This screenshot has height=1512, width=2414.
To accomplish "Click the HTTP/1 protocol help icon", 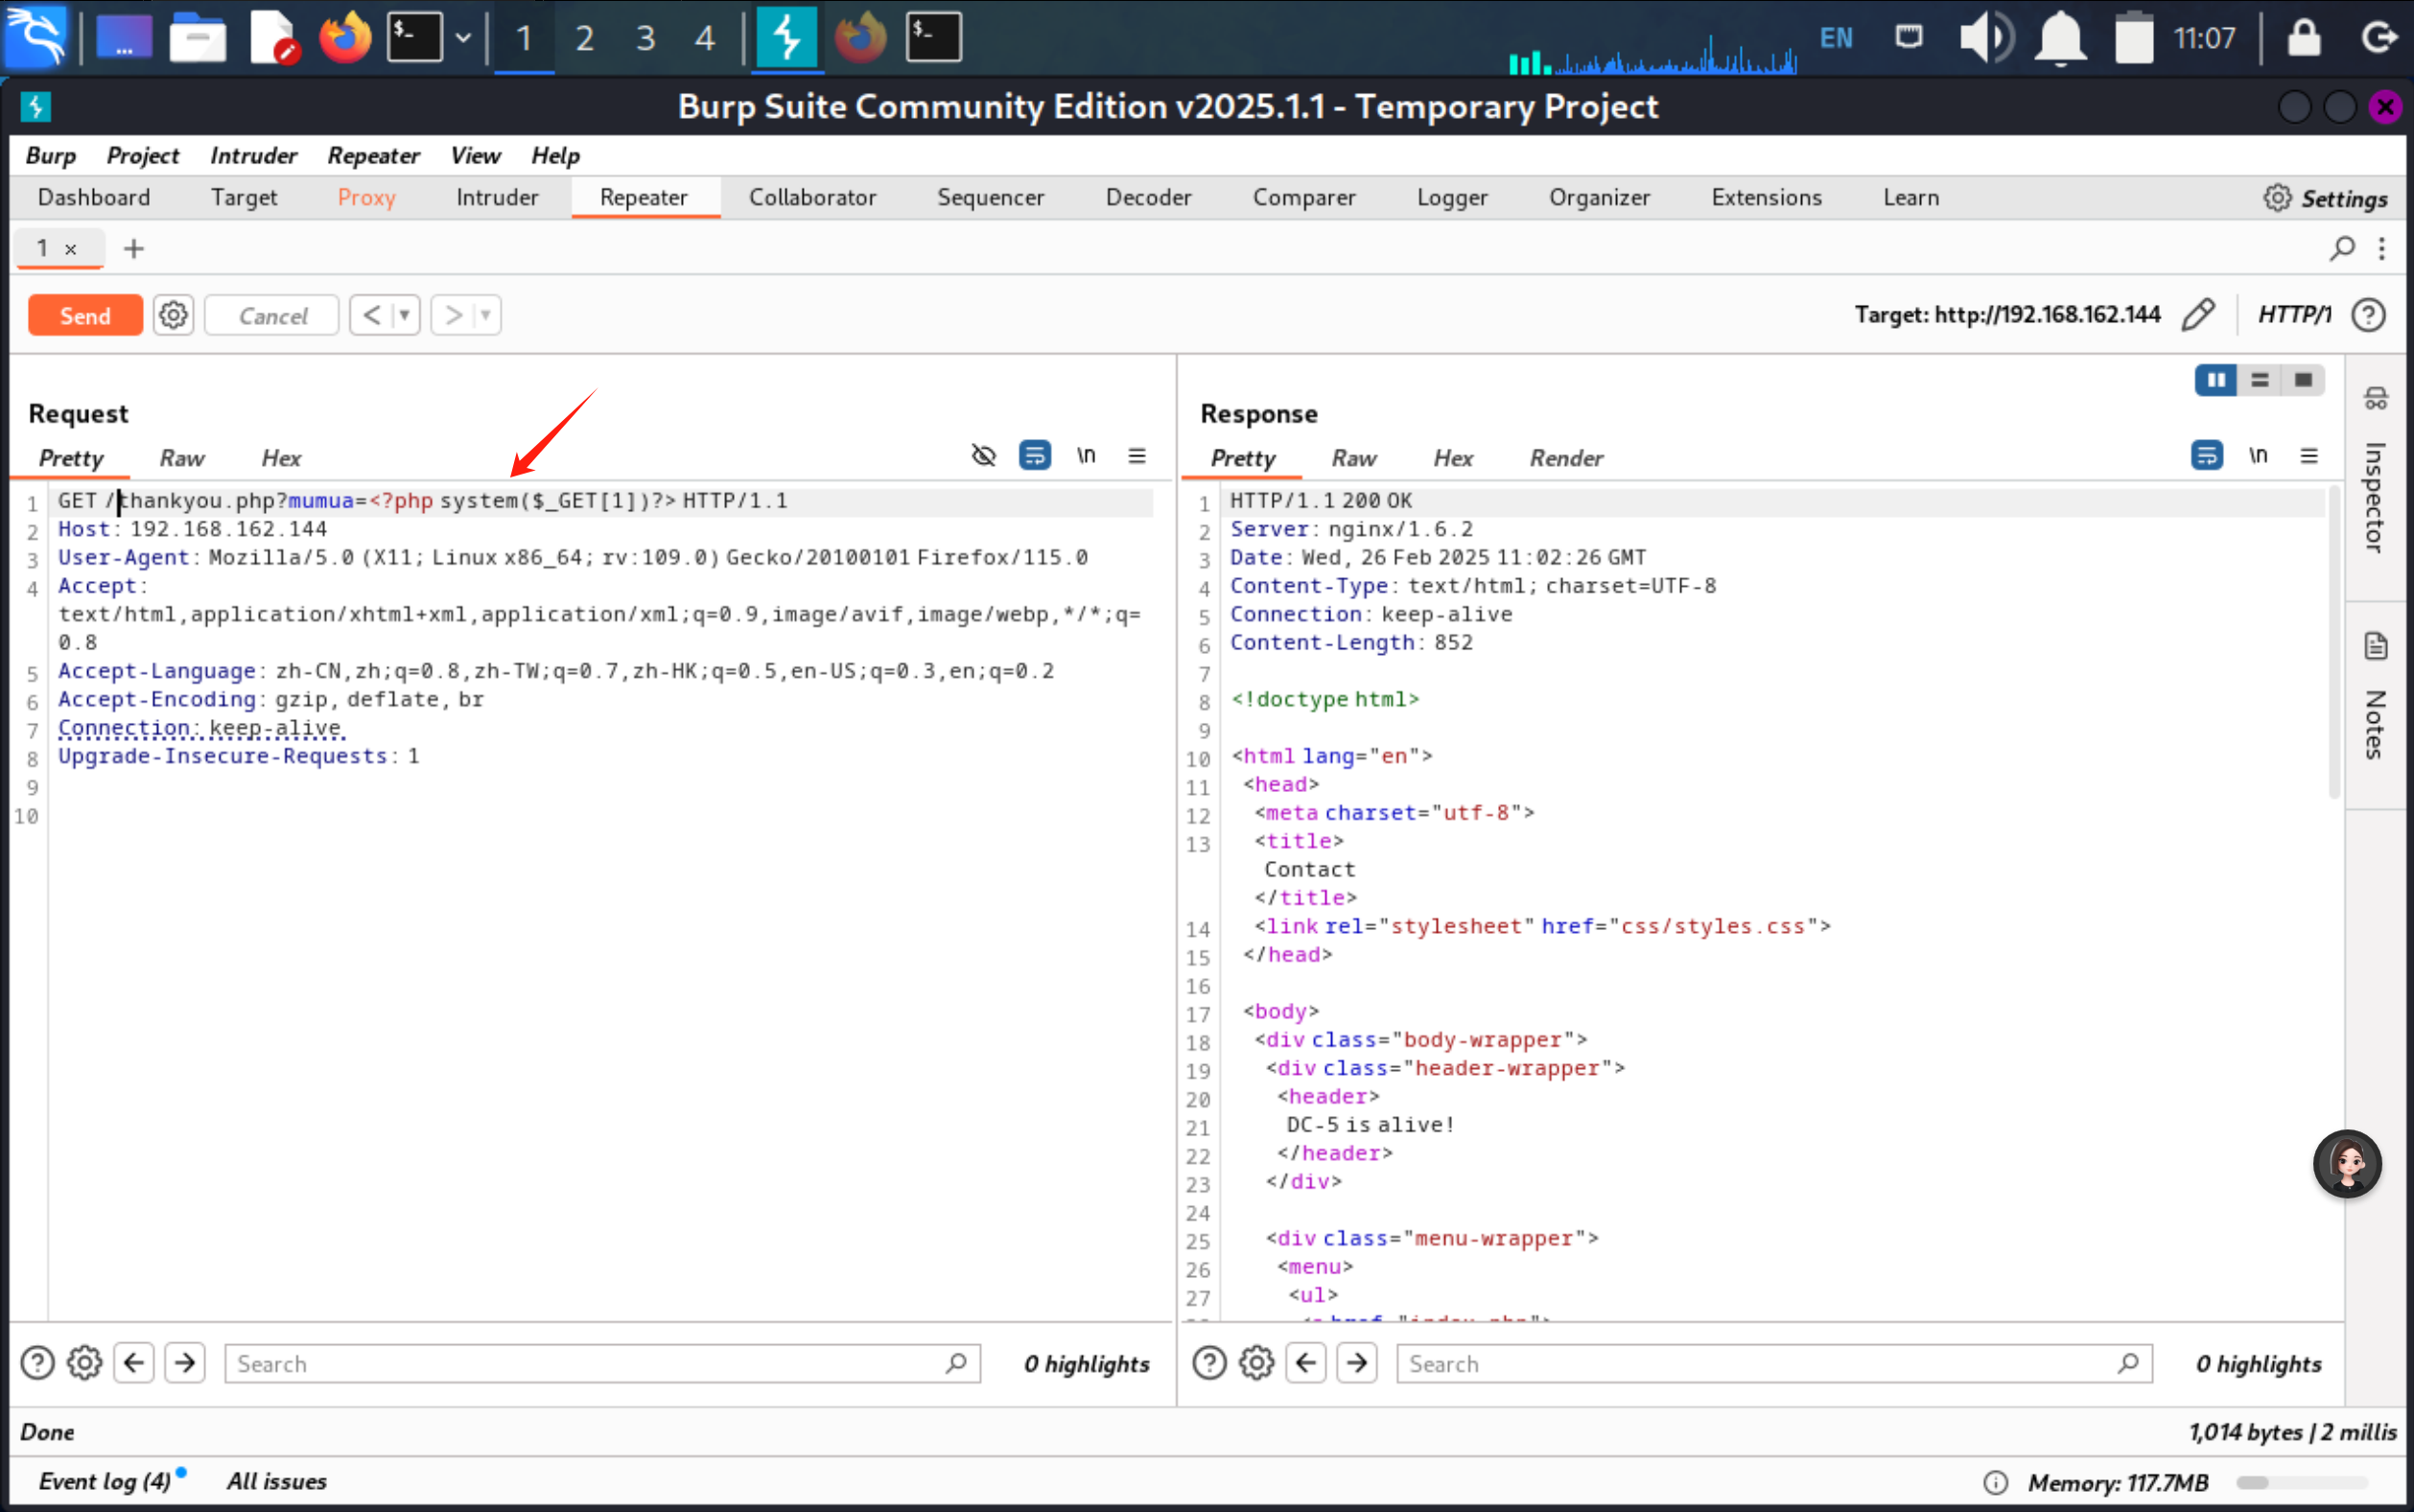I will click(2368, 315).
